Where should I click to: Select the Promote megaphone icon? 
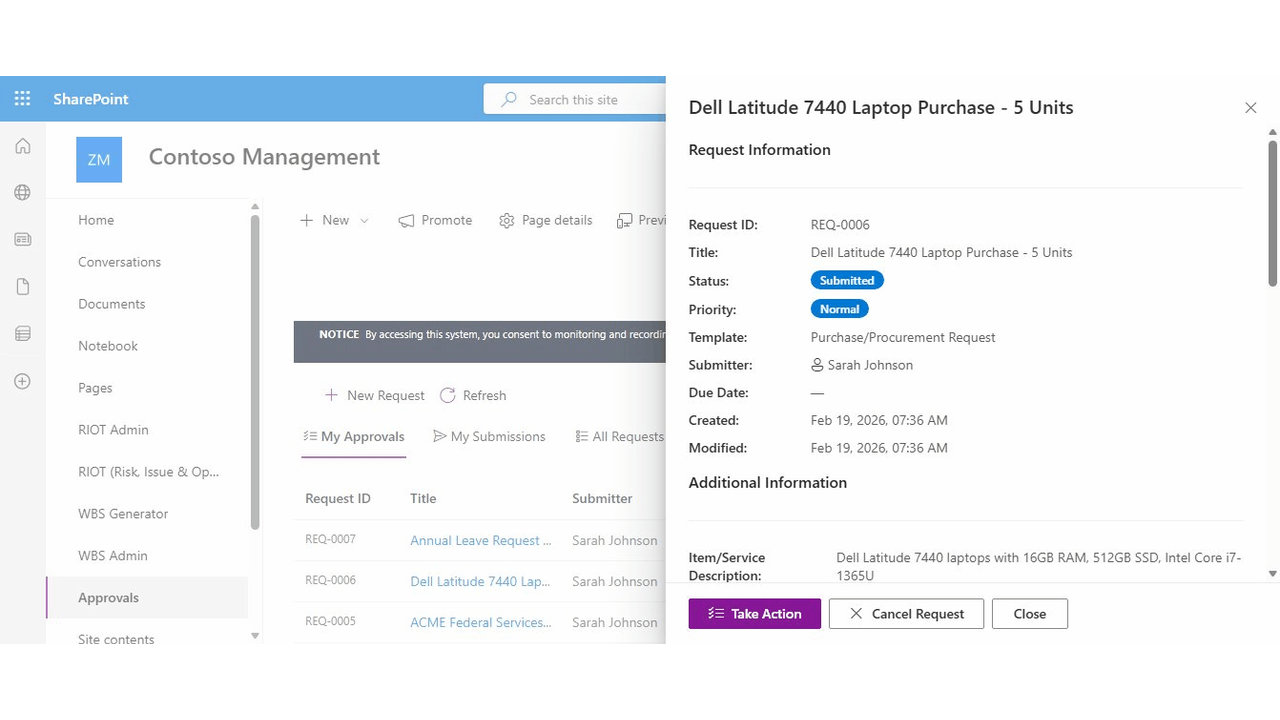(x=405, y=220)
